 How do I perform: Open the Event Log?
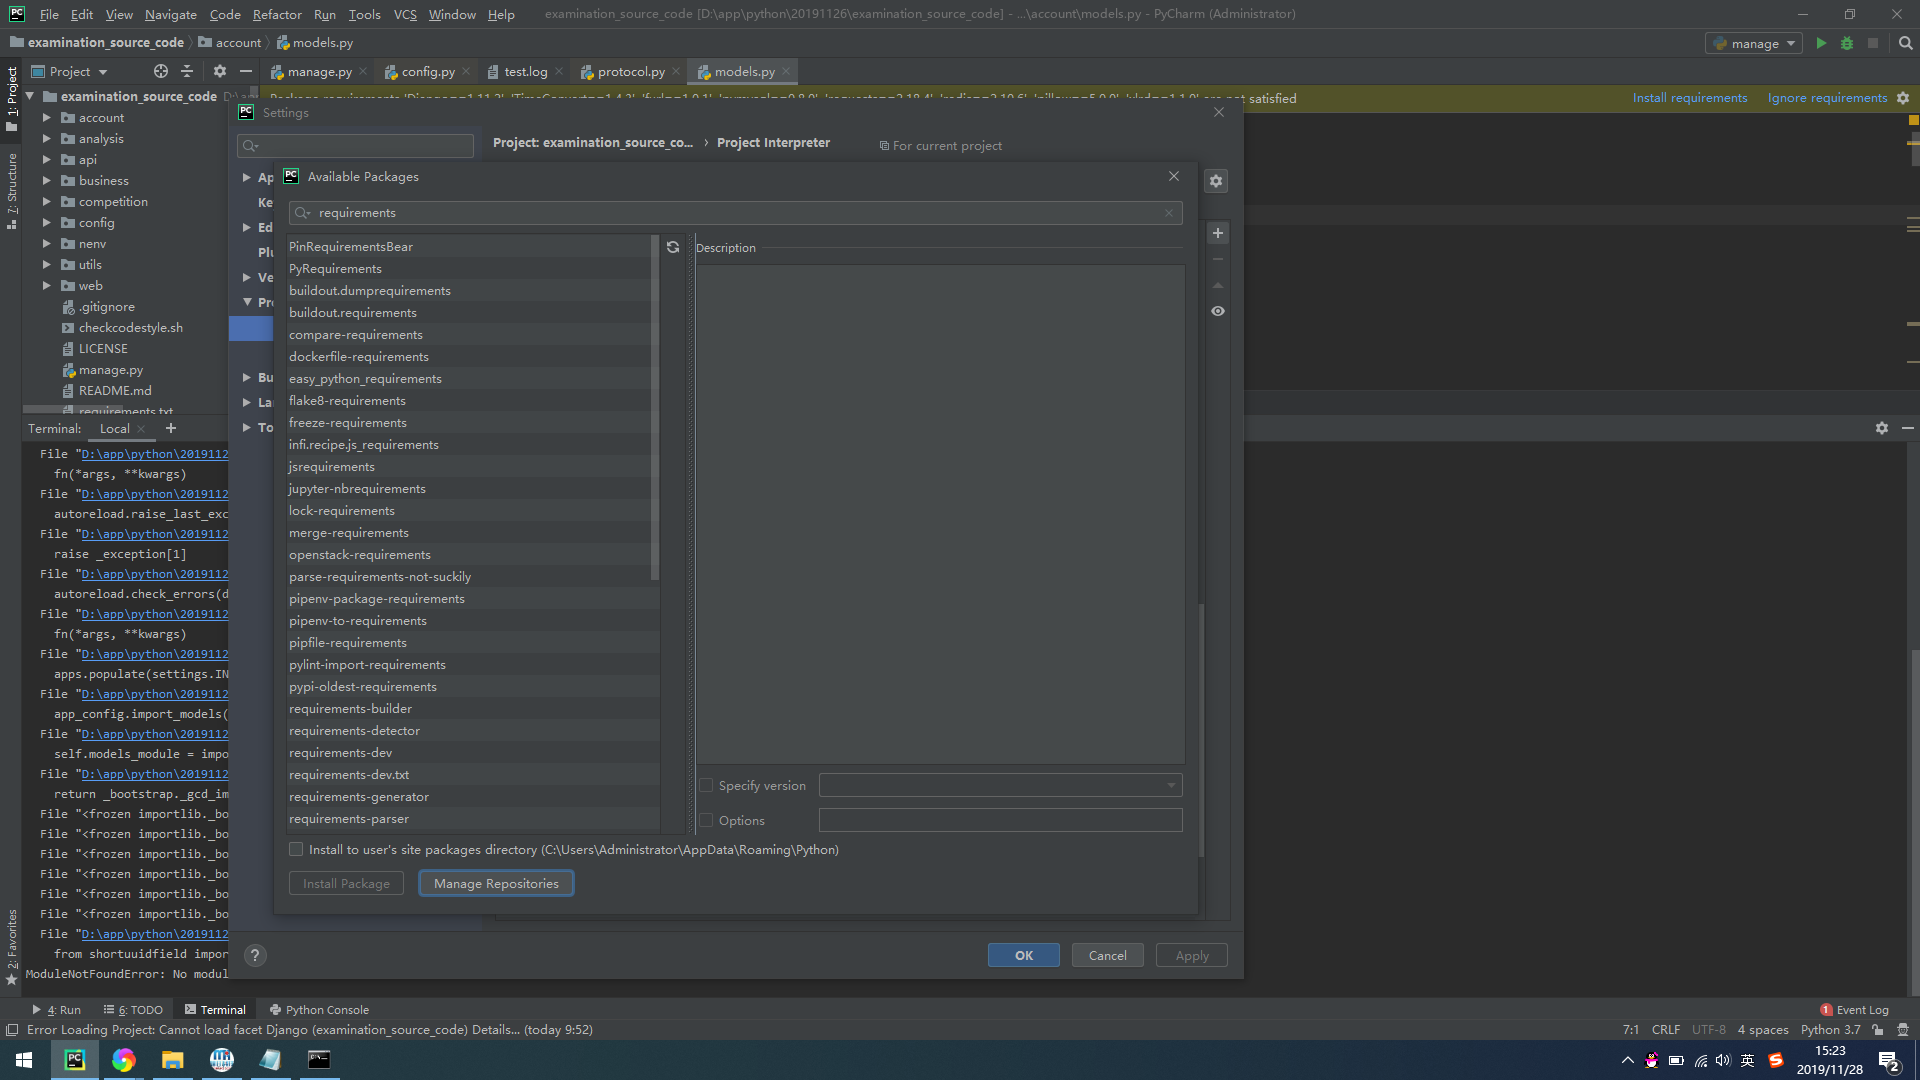click(x=1855, y=1010)
